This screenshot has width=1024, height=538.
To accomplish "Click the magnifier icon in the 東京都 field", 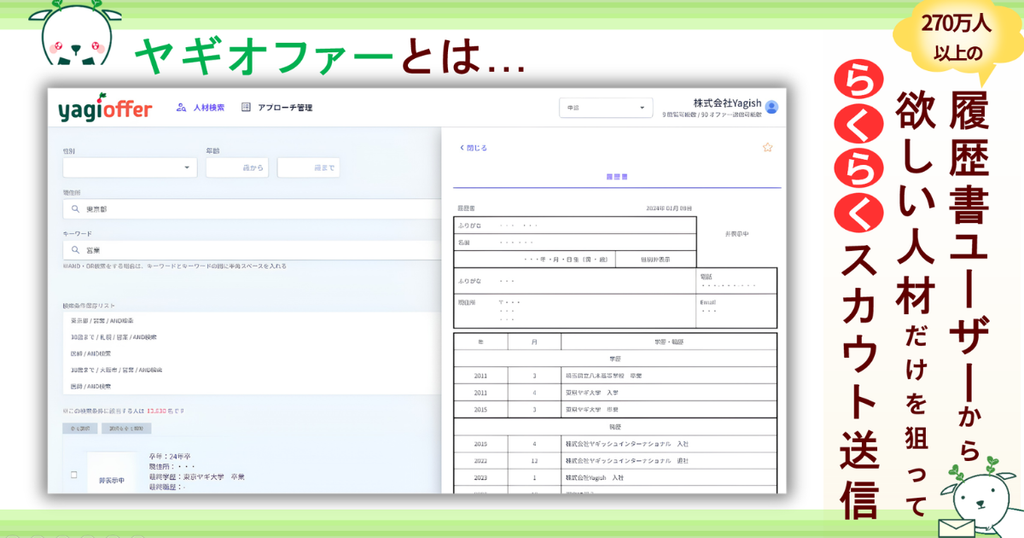I will pyautogui.click(x=76, y=209).
